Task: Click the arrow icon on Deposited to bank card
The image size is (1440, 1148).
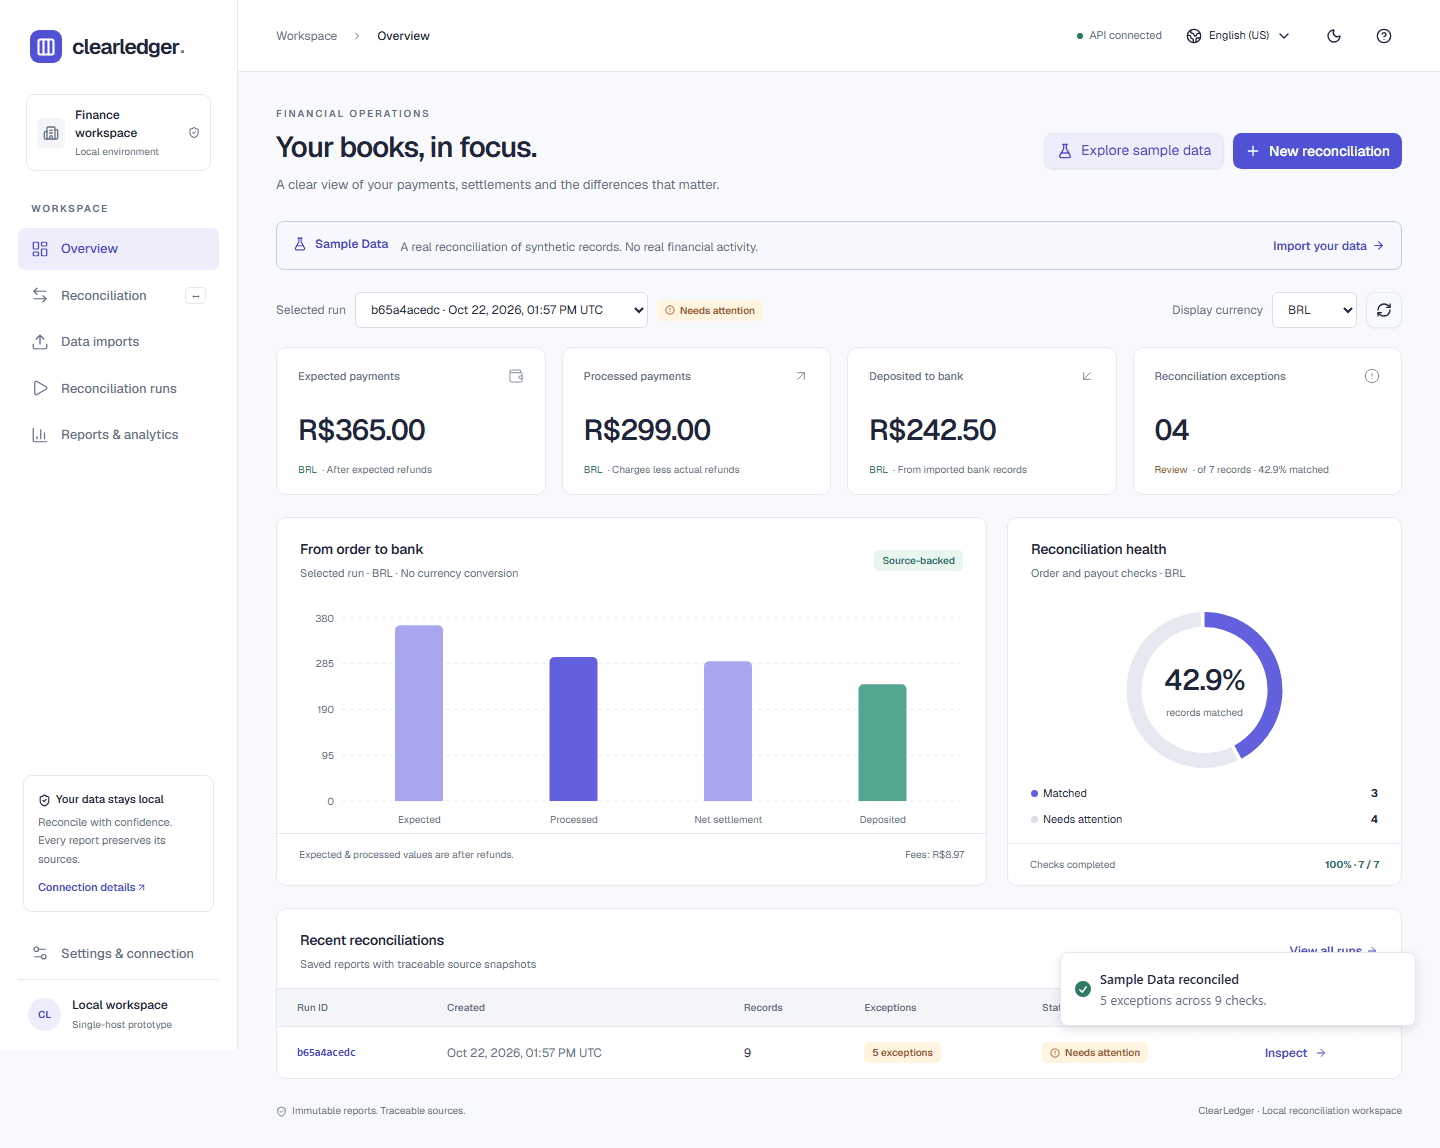Action: coord(1087,376)
